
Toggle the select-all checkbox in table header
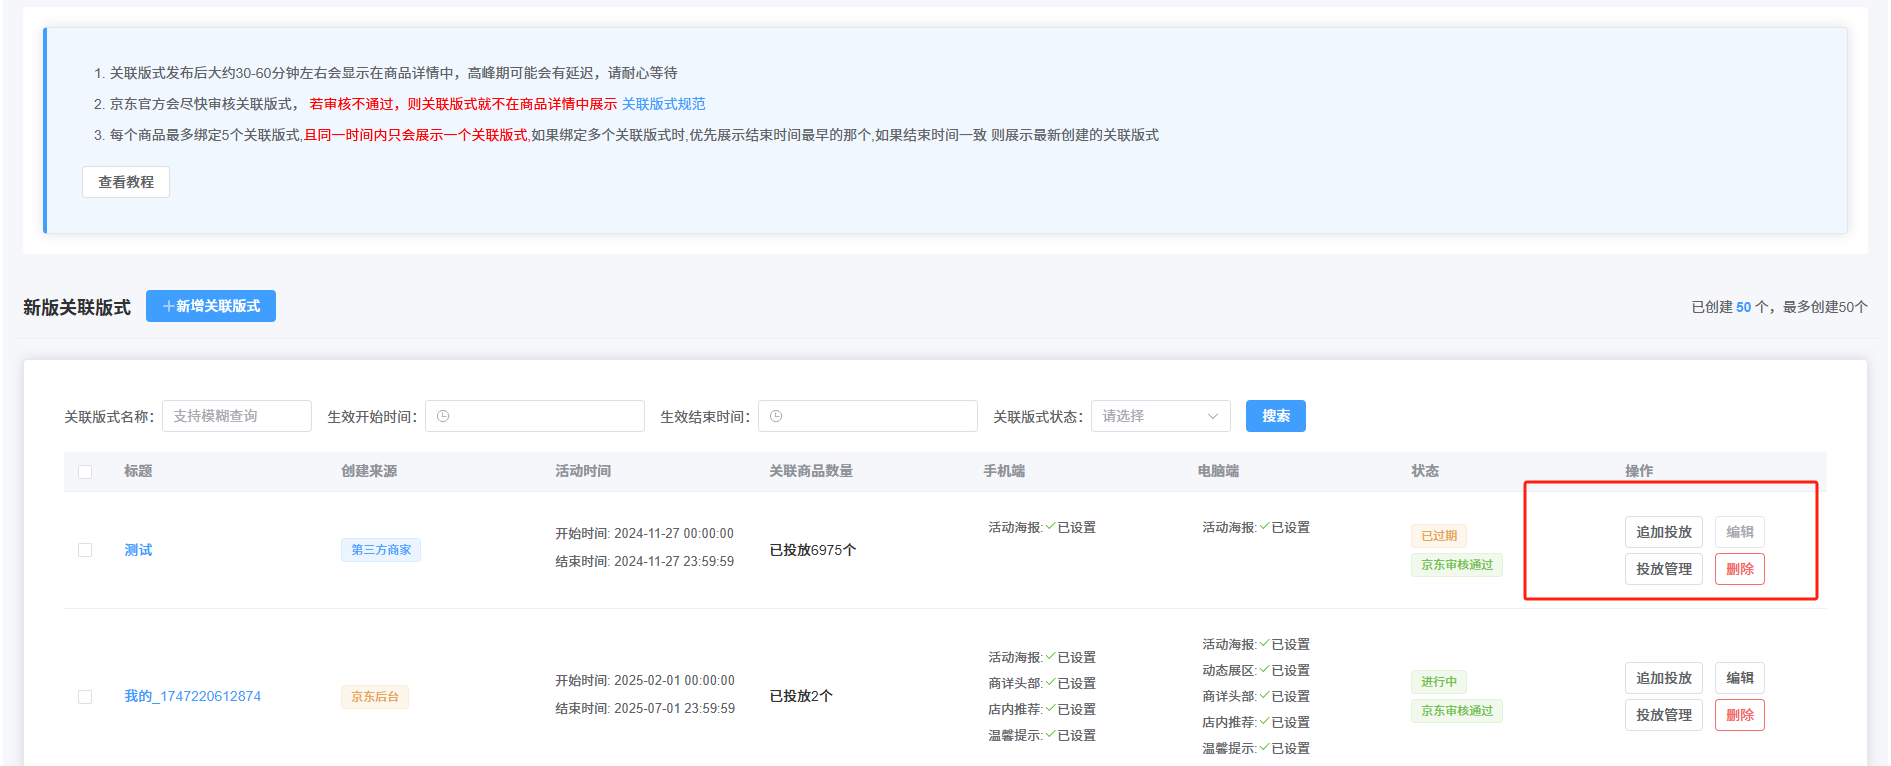click(85, 472)
